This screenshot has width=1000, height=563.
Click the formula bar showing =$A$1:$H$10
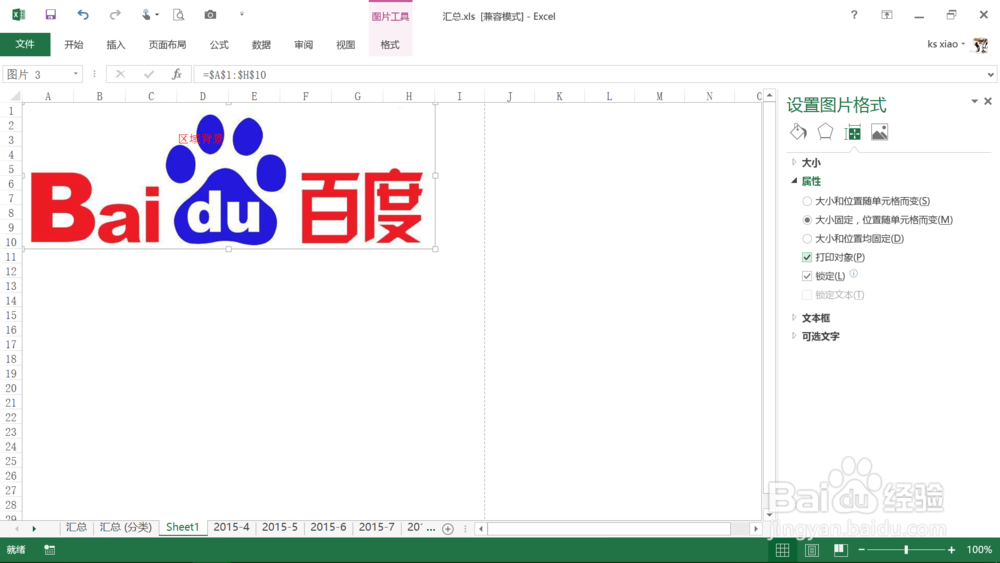pos(589,75)
